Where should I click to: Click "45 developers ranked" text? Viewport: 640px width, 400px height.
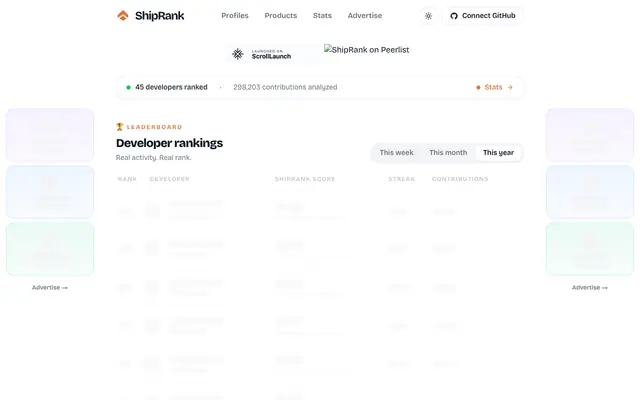[x=171, y=87]
